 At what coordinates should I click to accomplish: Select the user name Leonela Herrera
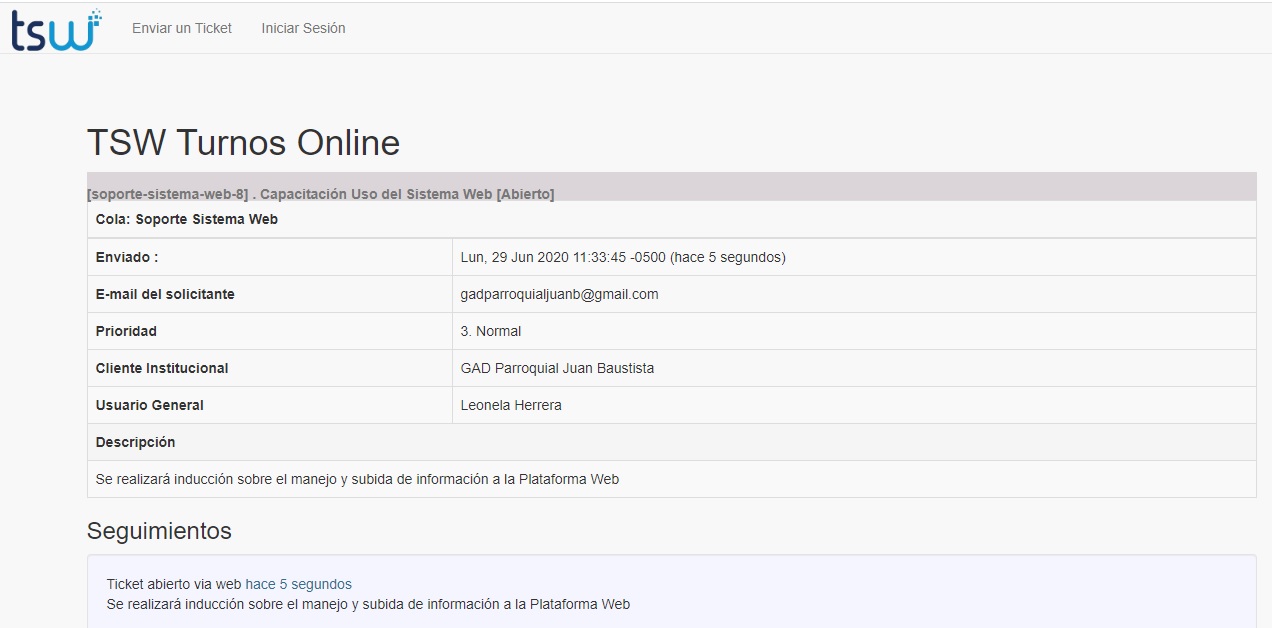[511, 405]
